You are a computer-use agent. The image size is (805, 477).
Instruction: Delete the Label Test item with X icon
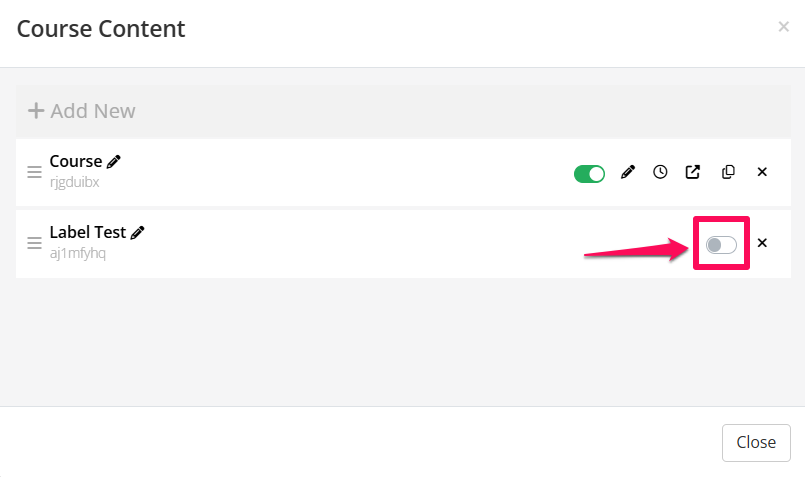tap(762, 243)
